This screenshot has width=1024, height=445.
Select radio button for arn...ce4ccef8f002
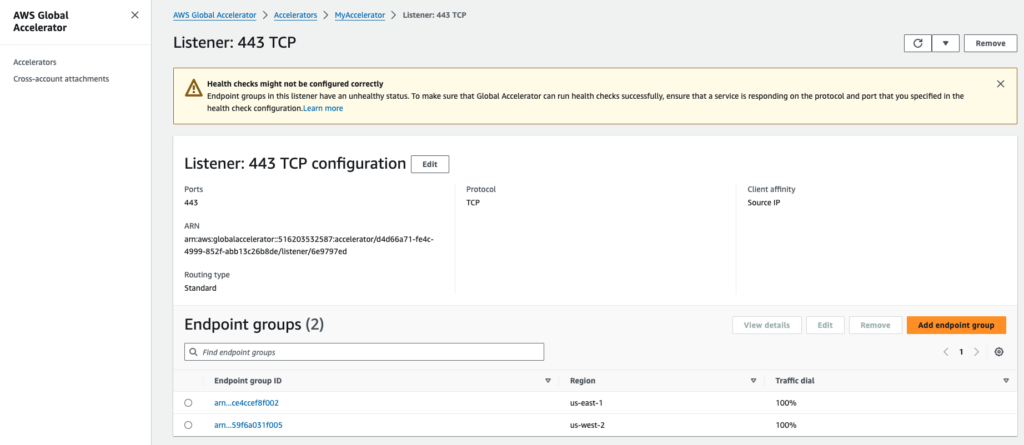pyautogui.click(x=189, y=403)
